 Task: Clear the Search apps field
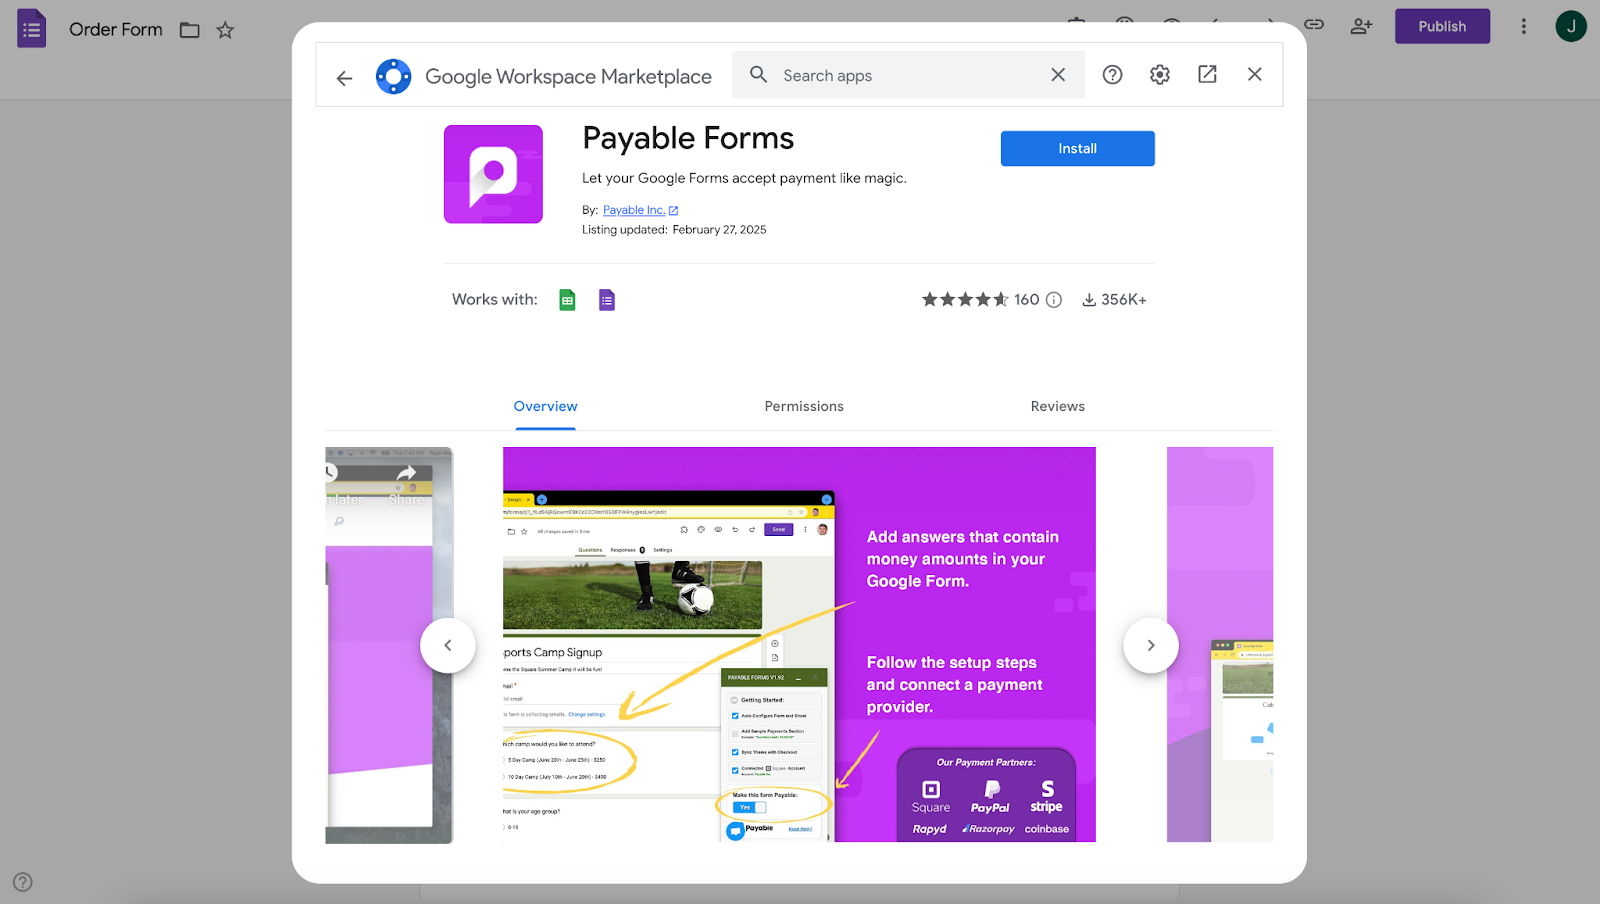pyautogui.click(x=1058, y=75)
